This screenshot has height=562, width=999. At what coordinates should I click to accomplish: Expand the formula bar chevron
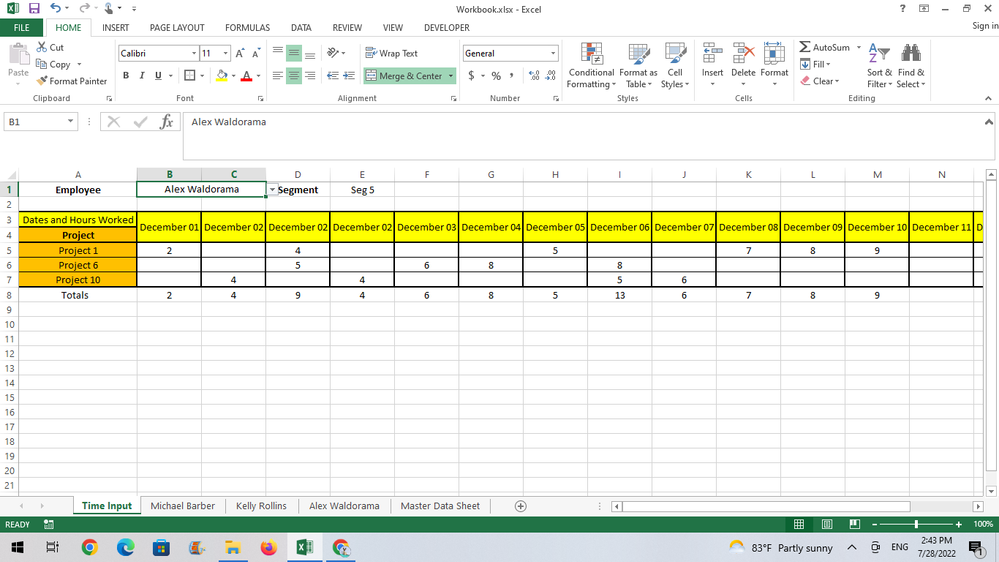pos(988,122)
